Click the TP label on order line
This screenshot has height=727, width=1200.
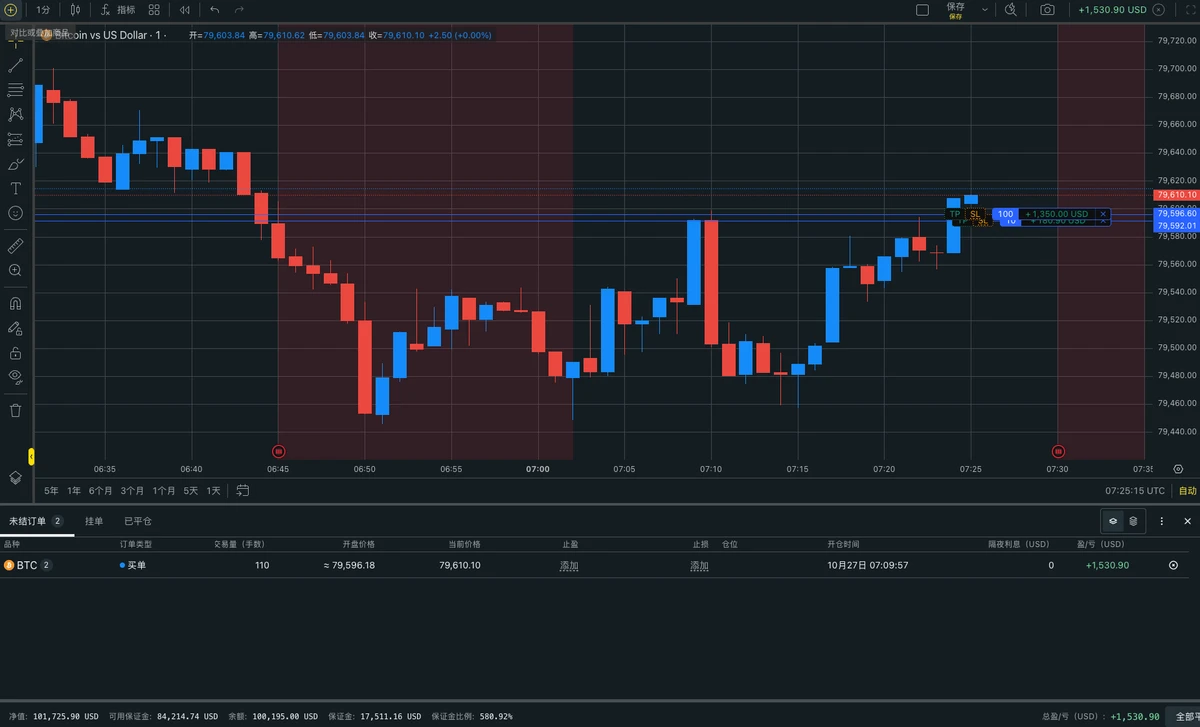(x=955, y=214)
